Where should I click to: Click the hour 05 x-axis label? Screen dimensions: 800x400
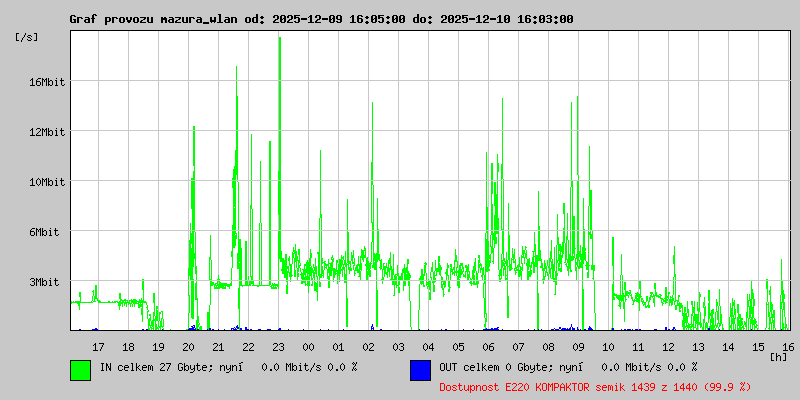[458, 347]
